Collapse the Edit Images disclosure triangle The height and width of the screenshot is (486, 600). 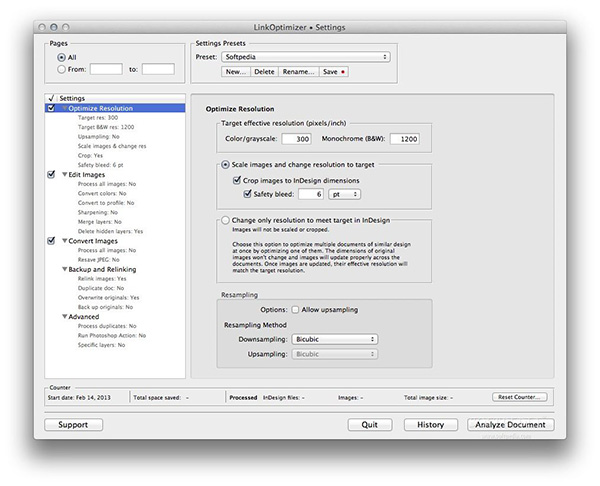tap(65, 175)
